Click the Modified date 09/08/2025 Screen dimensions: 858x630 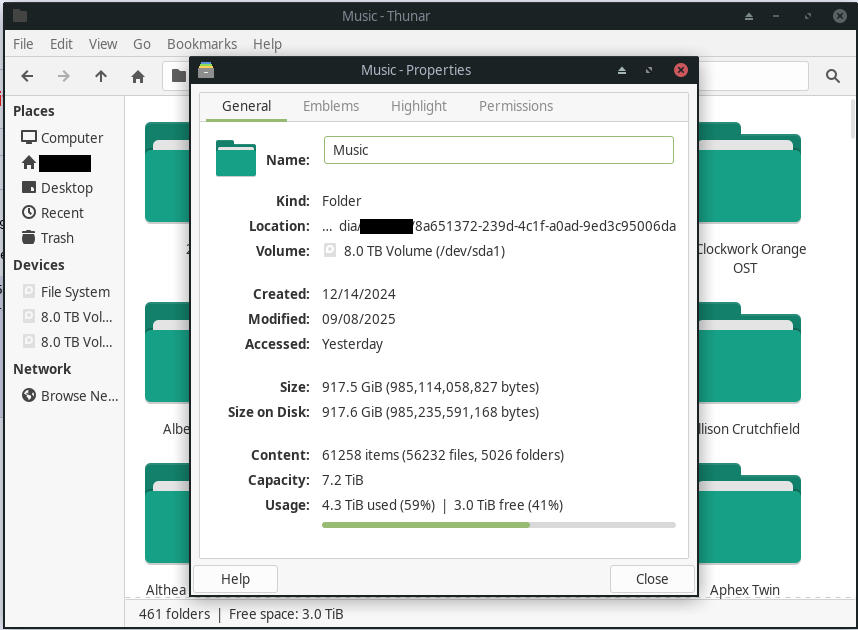358,319
